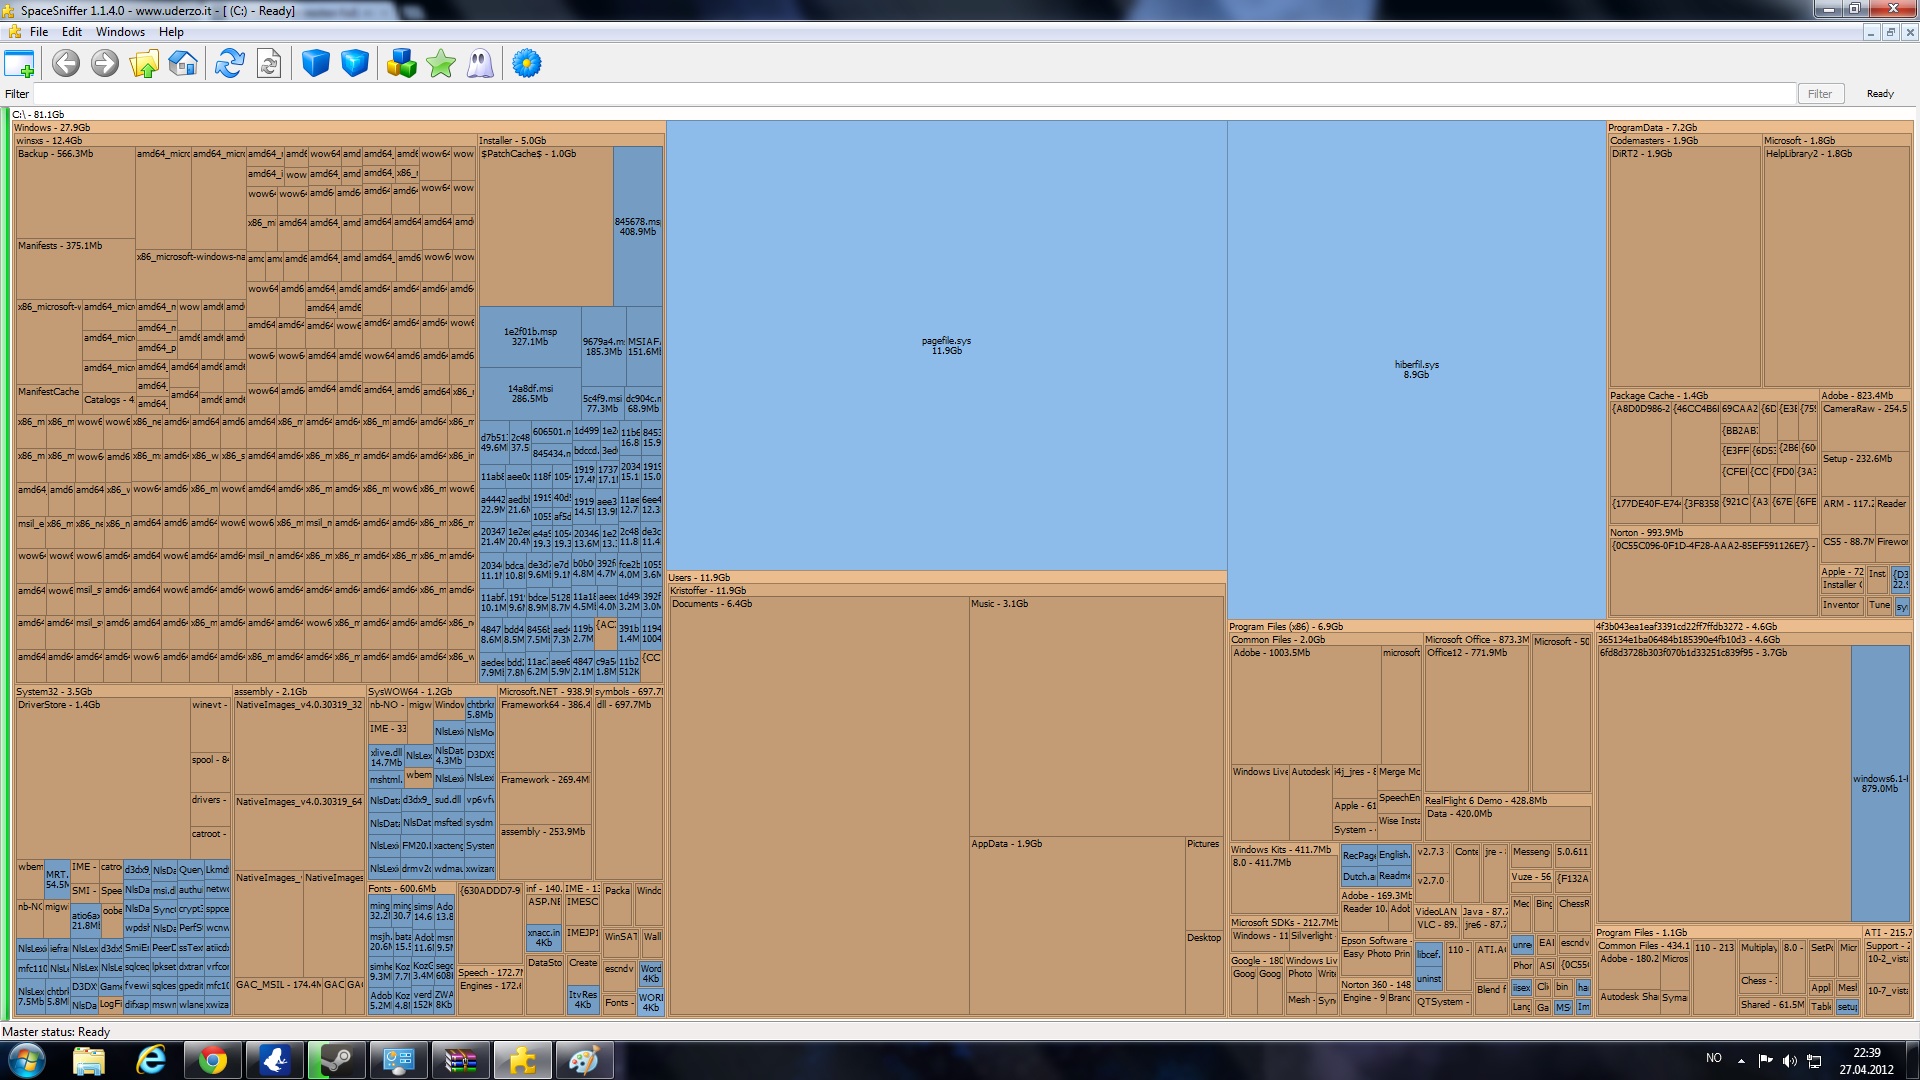Click the colored cubes icon
The width and height of the screenshot is (1920, 1080).
coord(402,64)
